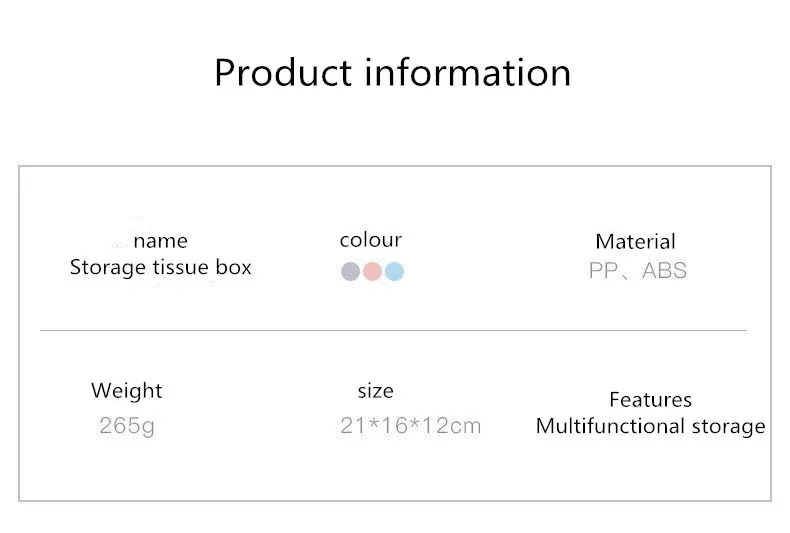790x533 pixels.
Task: Click the word 'Multifunctional' under Features
Action: click(606, 426)
